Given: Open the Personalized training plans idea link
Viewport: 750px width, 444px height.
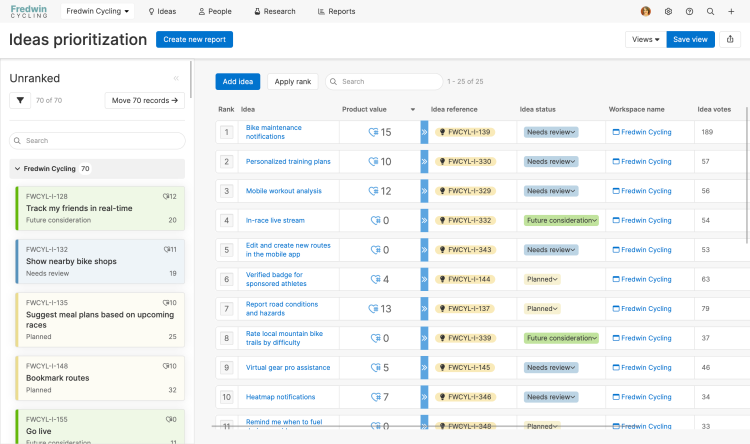Looking at the screenshot, I should 288,161.
